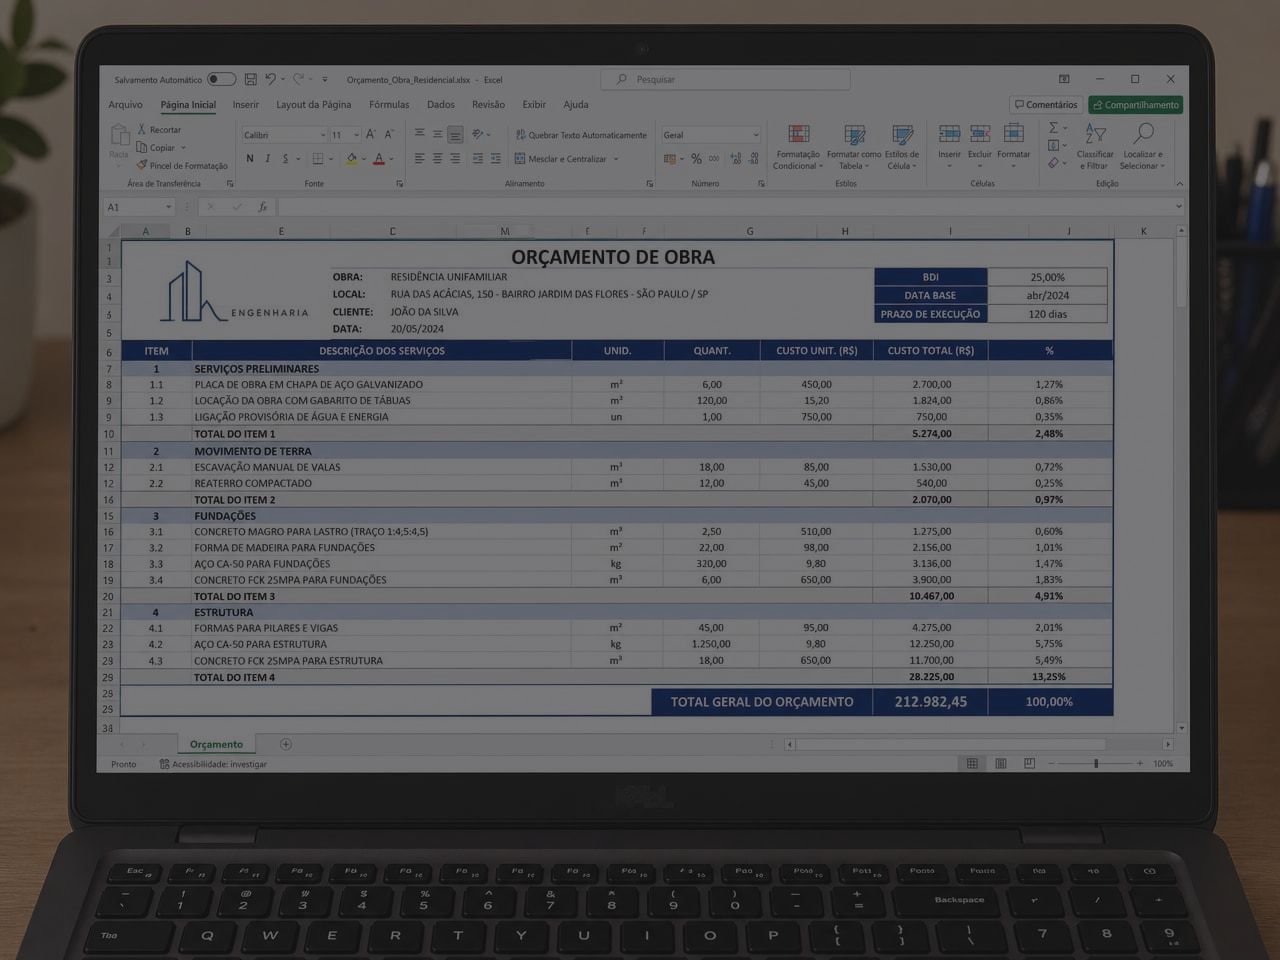
Task: Click the Pesquisar search box
Action: [726, 79]
